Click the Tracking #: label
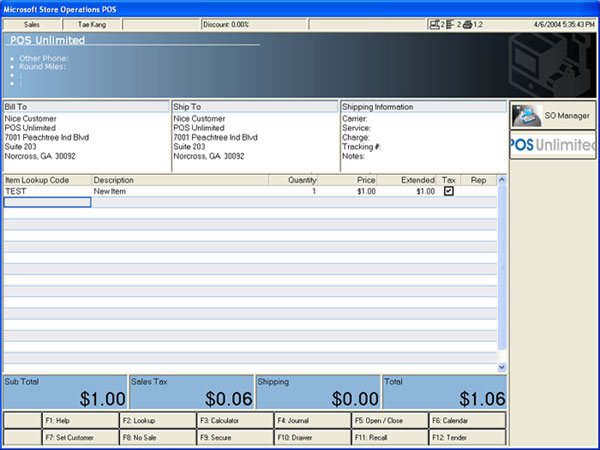 coord(362,147)
